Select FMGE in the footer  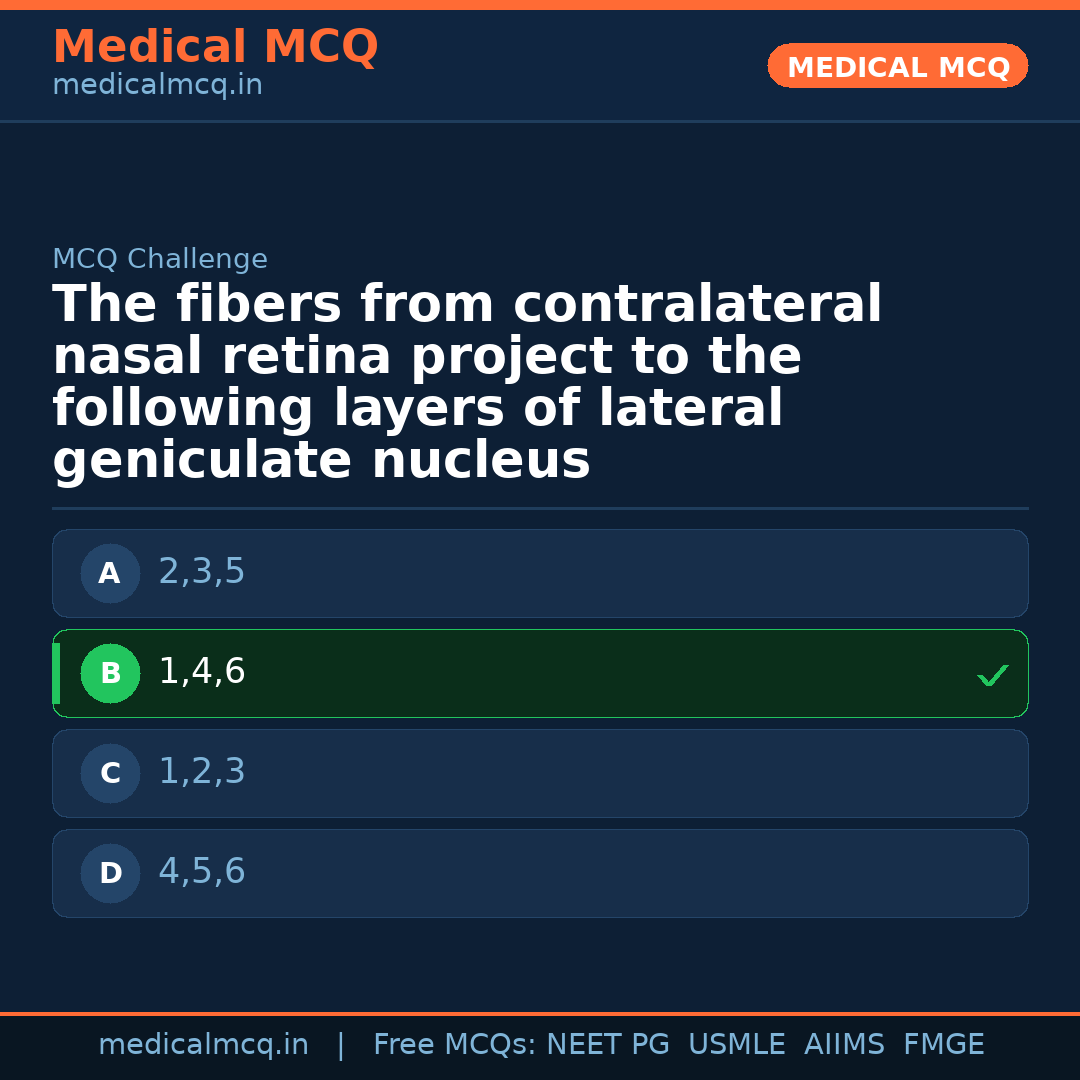coord(944,1045)
